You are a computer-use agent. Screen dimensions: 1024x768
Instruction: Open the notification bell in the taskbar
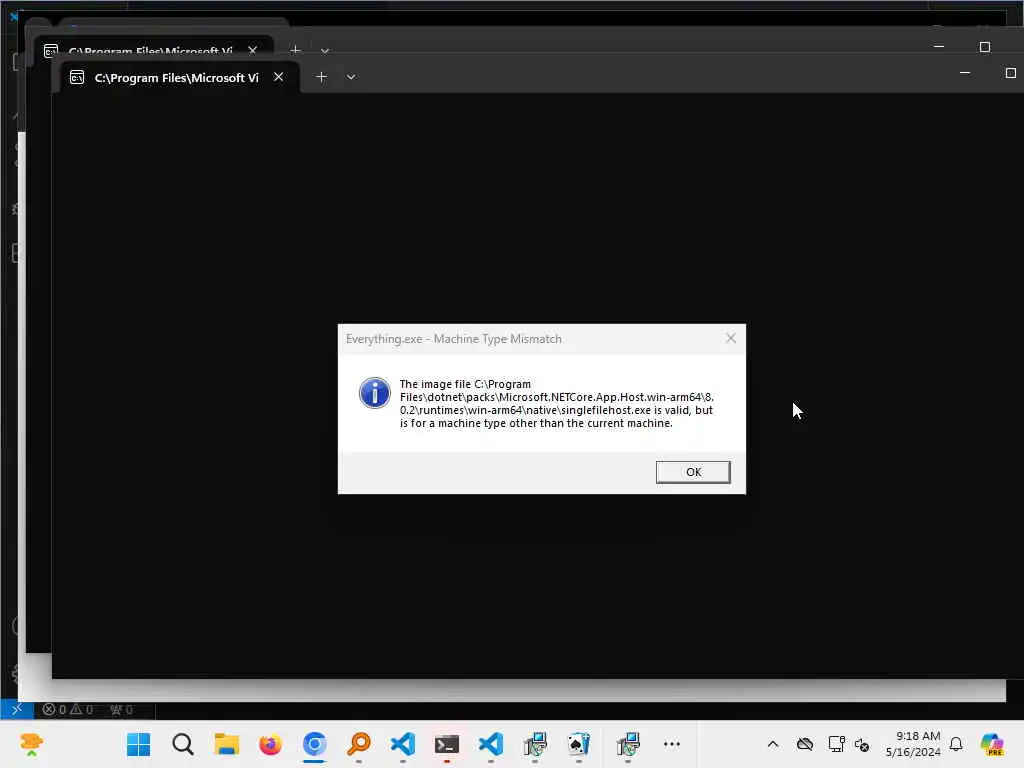point(956,744)
